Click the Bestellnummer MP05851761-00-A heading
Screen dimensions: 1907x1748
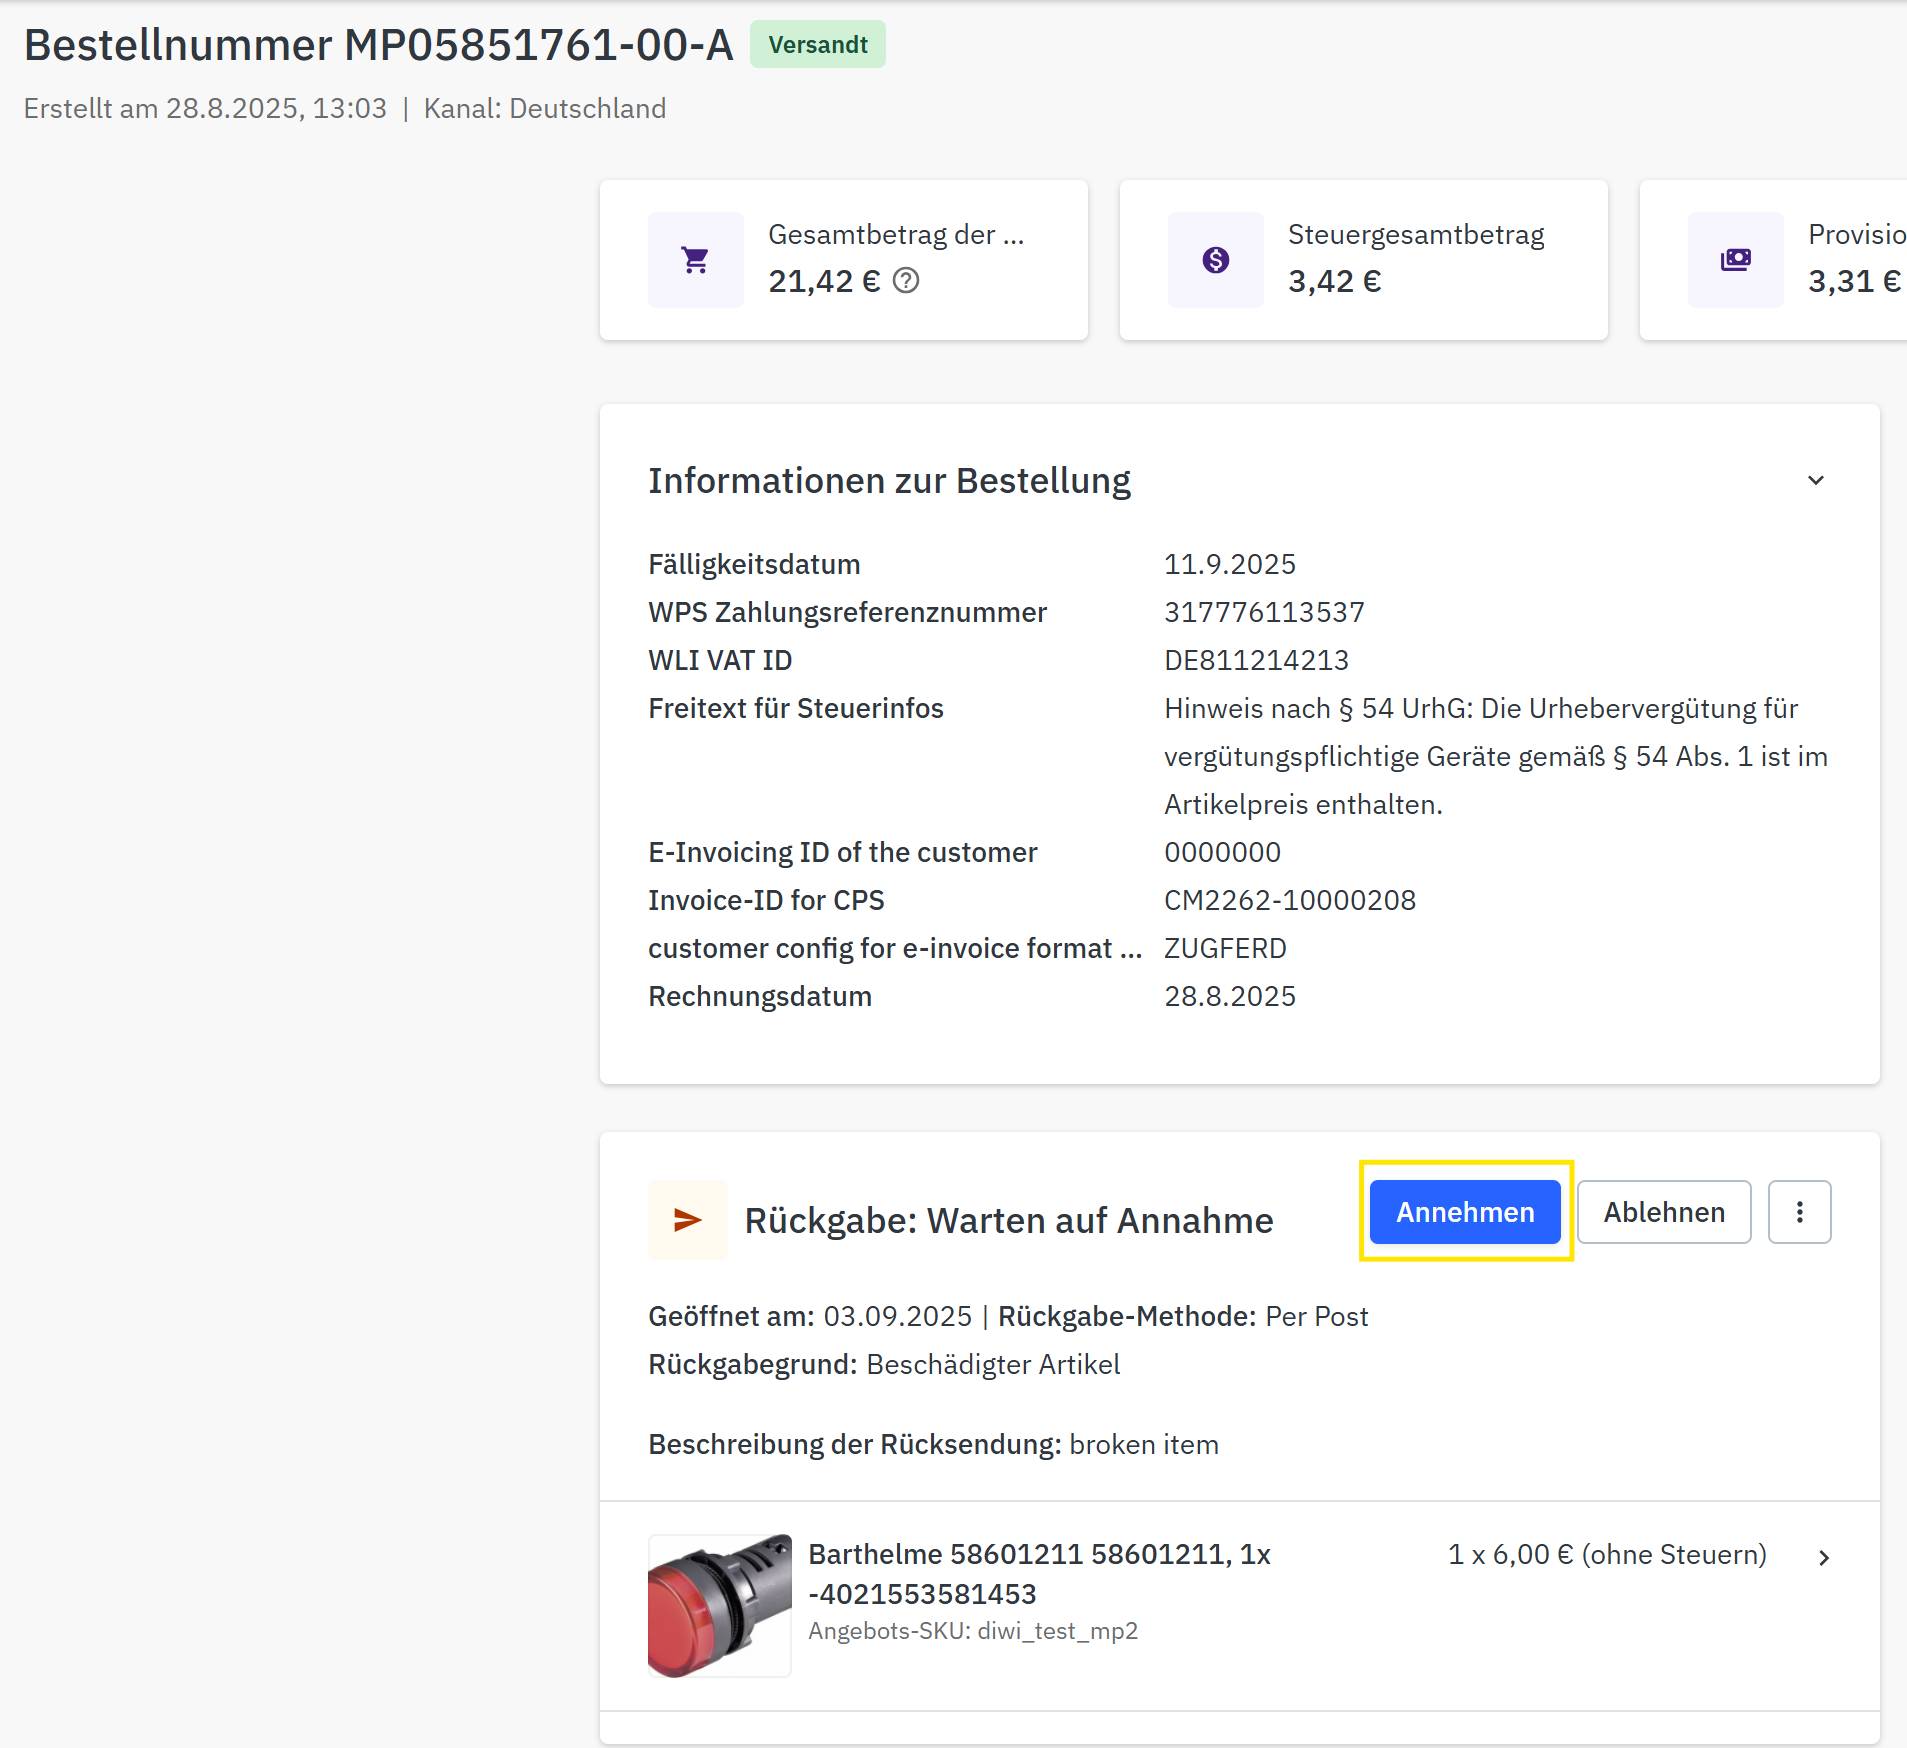coord(378,45)
